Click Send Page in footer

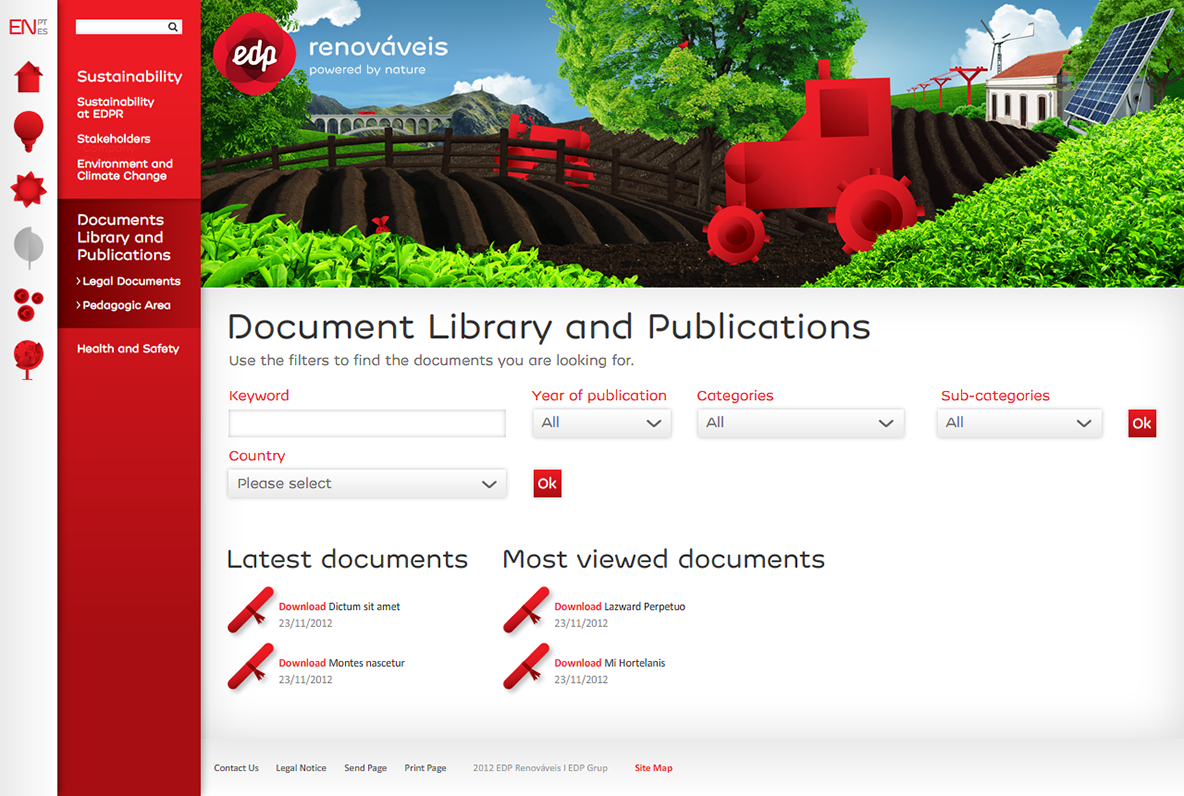[365, 768]
